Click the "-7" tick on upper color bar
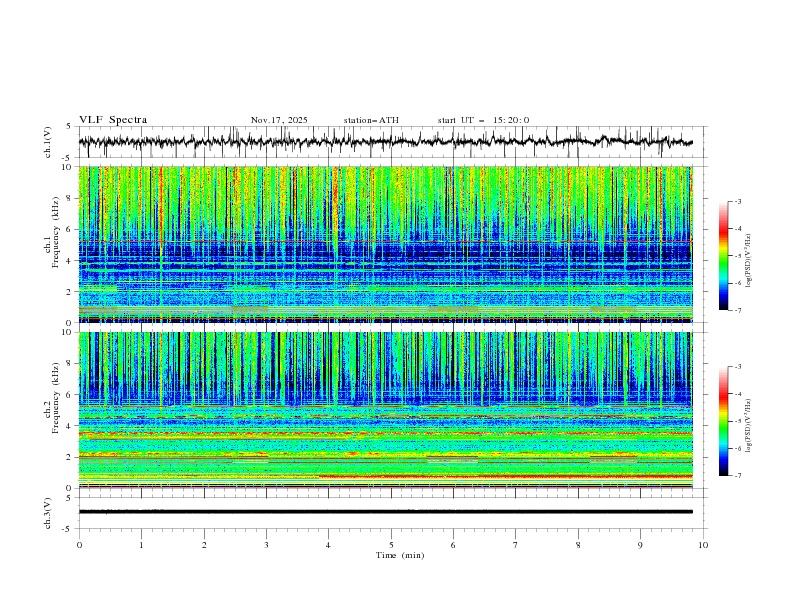The height and width of the screenshot is (612, 792). pyautogui.click(x=738, y=310)
